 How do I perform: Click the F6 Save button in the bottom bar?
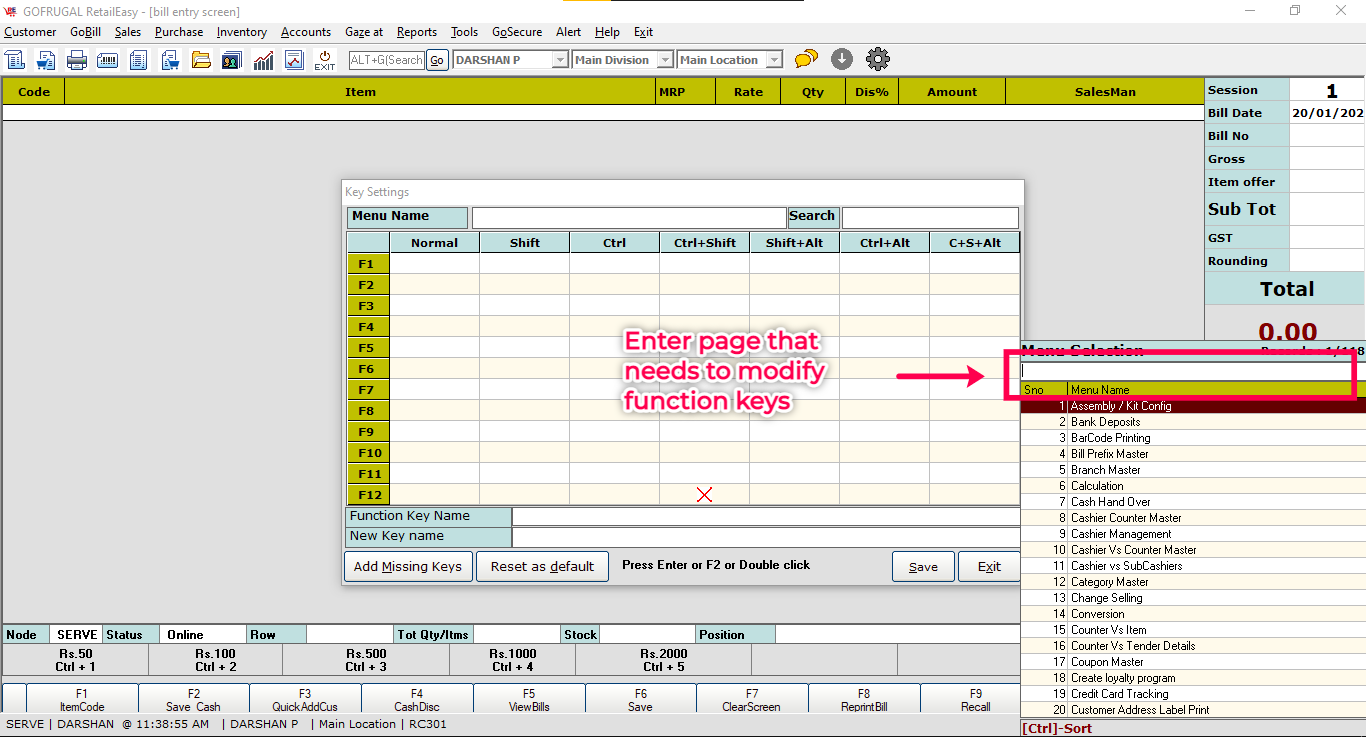coord(641,700)
